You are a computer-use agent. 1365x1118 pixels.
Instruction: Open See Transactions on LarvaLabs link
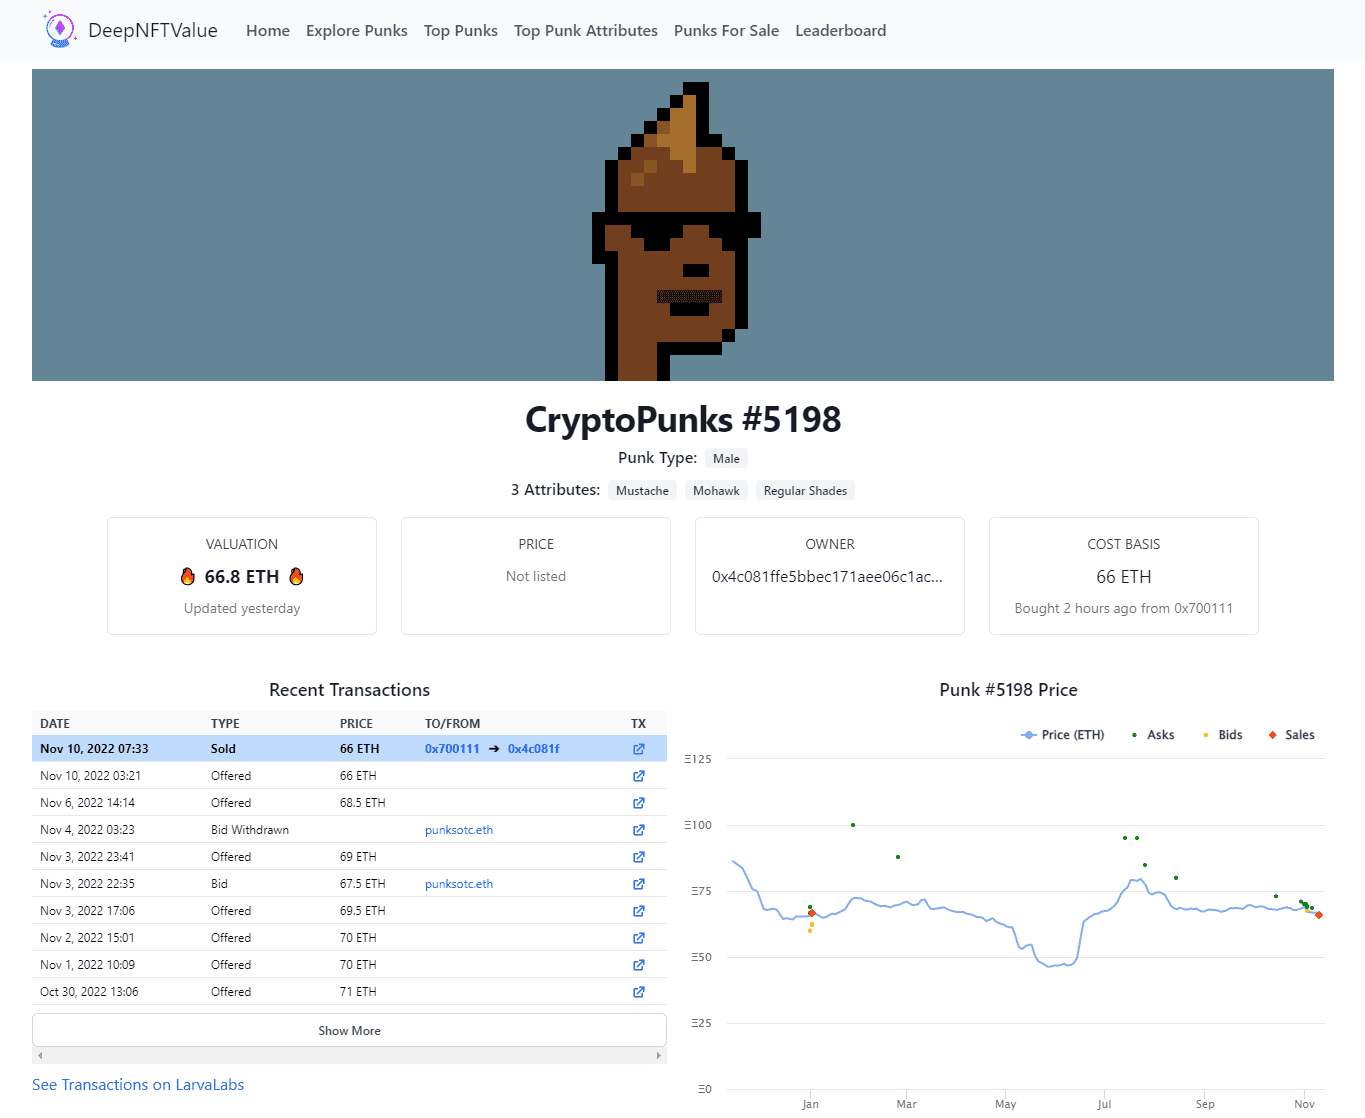click(138, 1084)
